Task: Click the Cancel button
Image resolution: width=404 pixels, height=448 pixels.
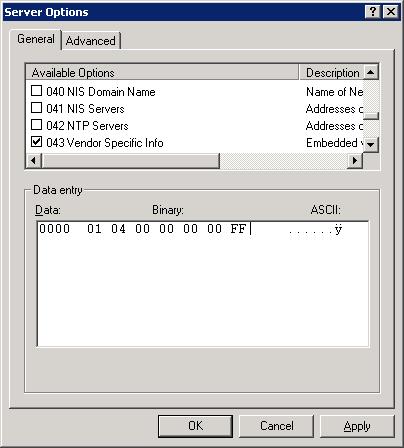Action: click(276, 426)
